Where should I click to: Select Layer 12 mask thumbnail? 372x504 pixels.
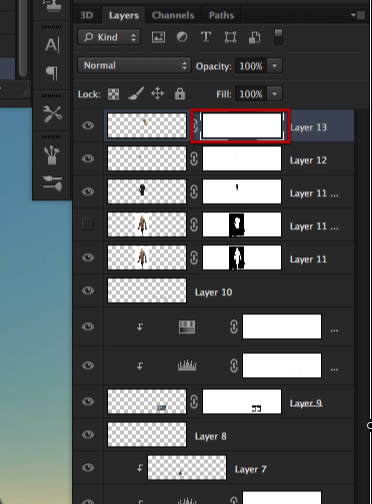[242, 159]
